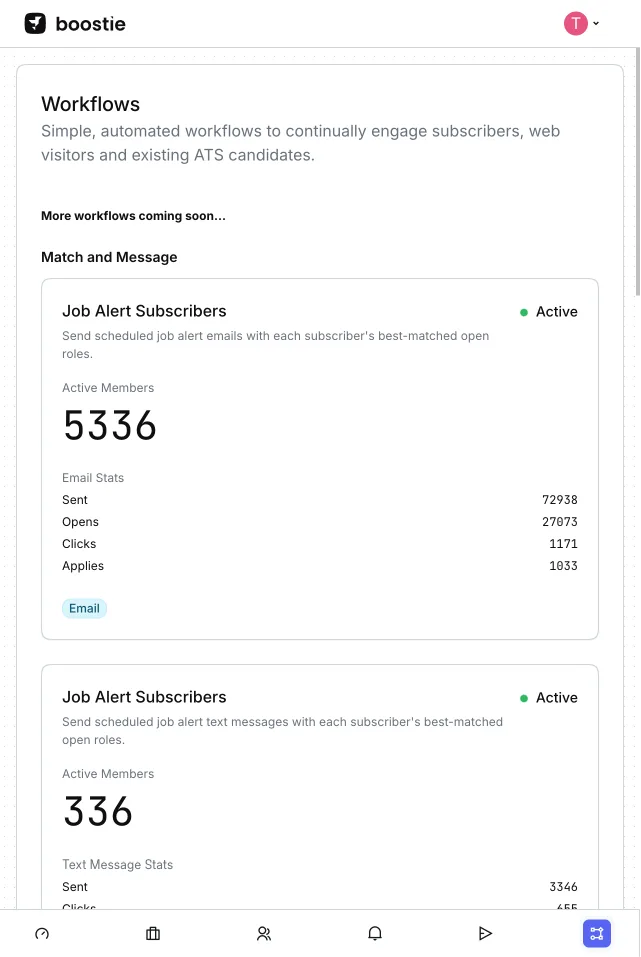Click the Workflows page heading
Screen dimensions: 641x957
coord(90,104)
